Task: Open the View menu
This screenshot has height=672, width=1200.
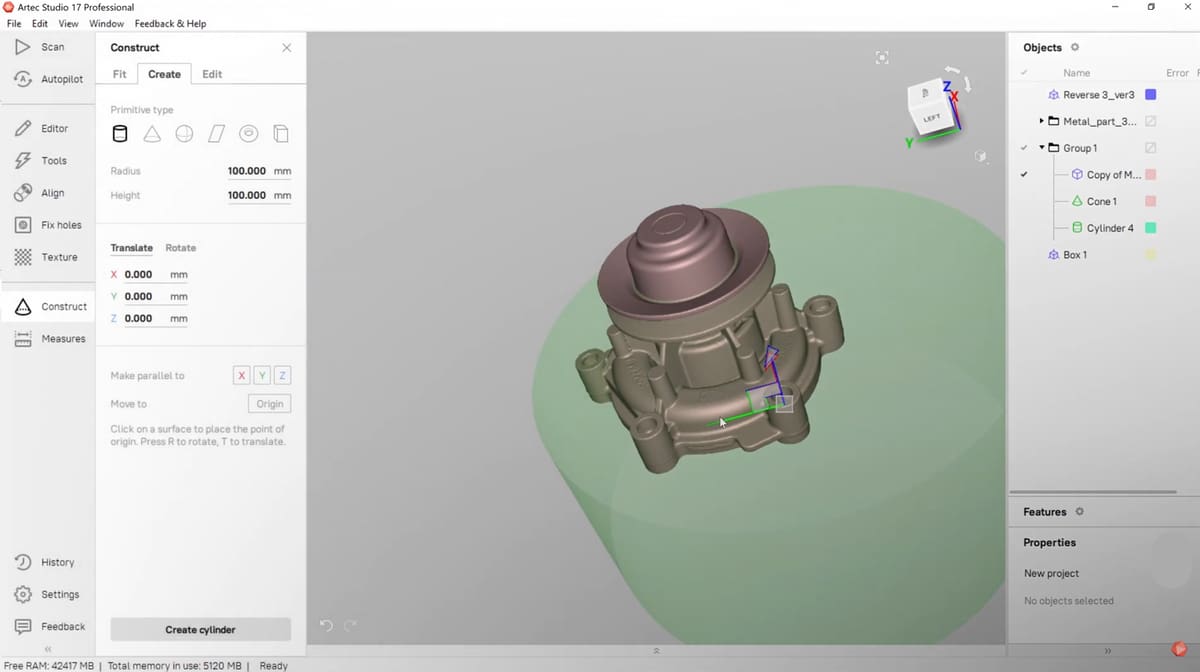Action: click(68, 23)
